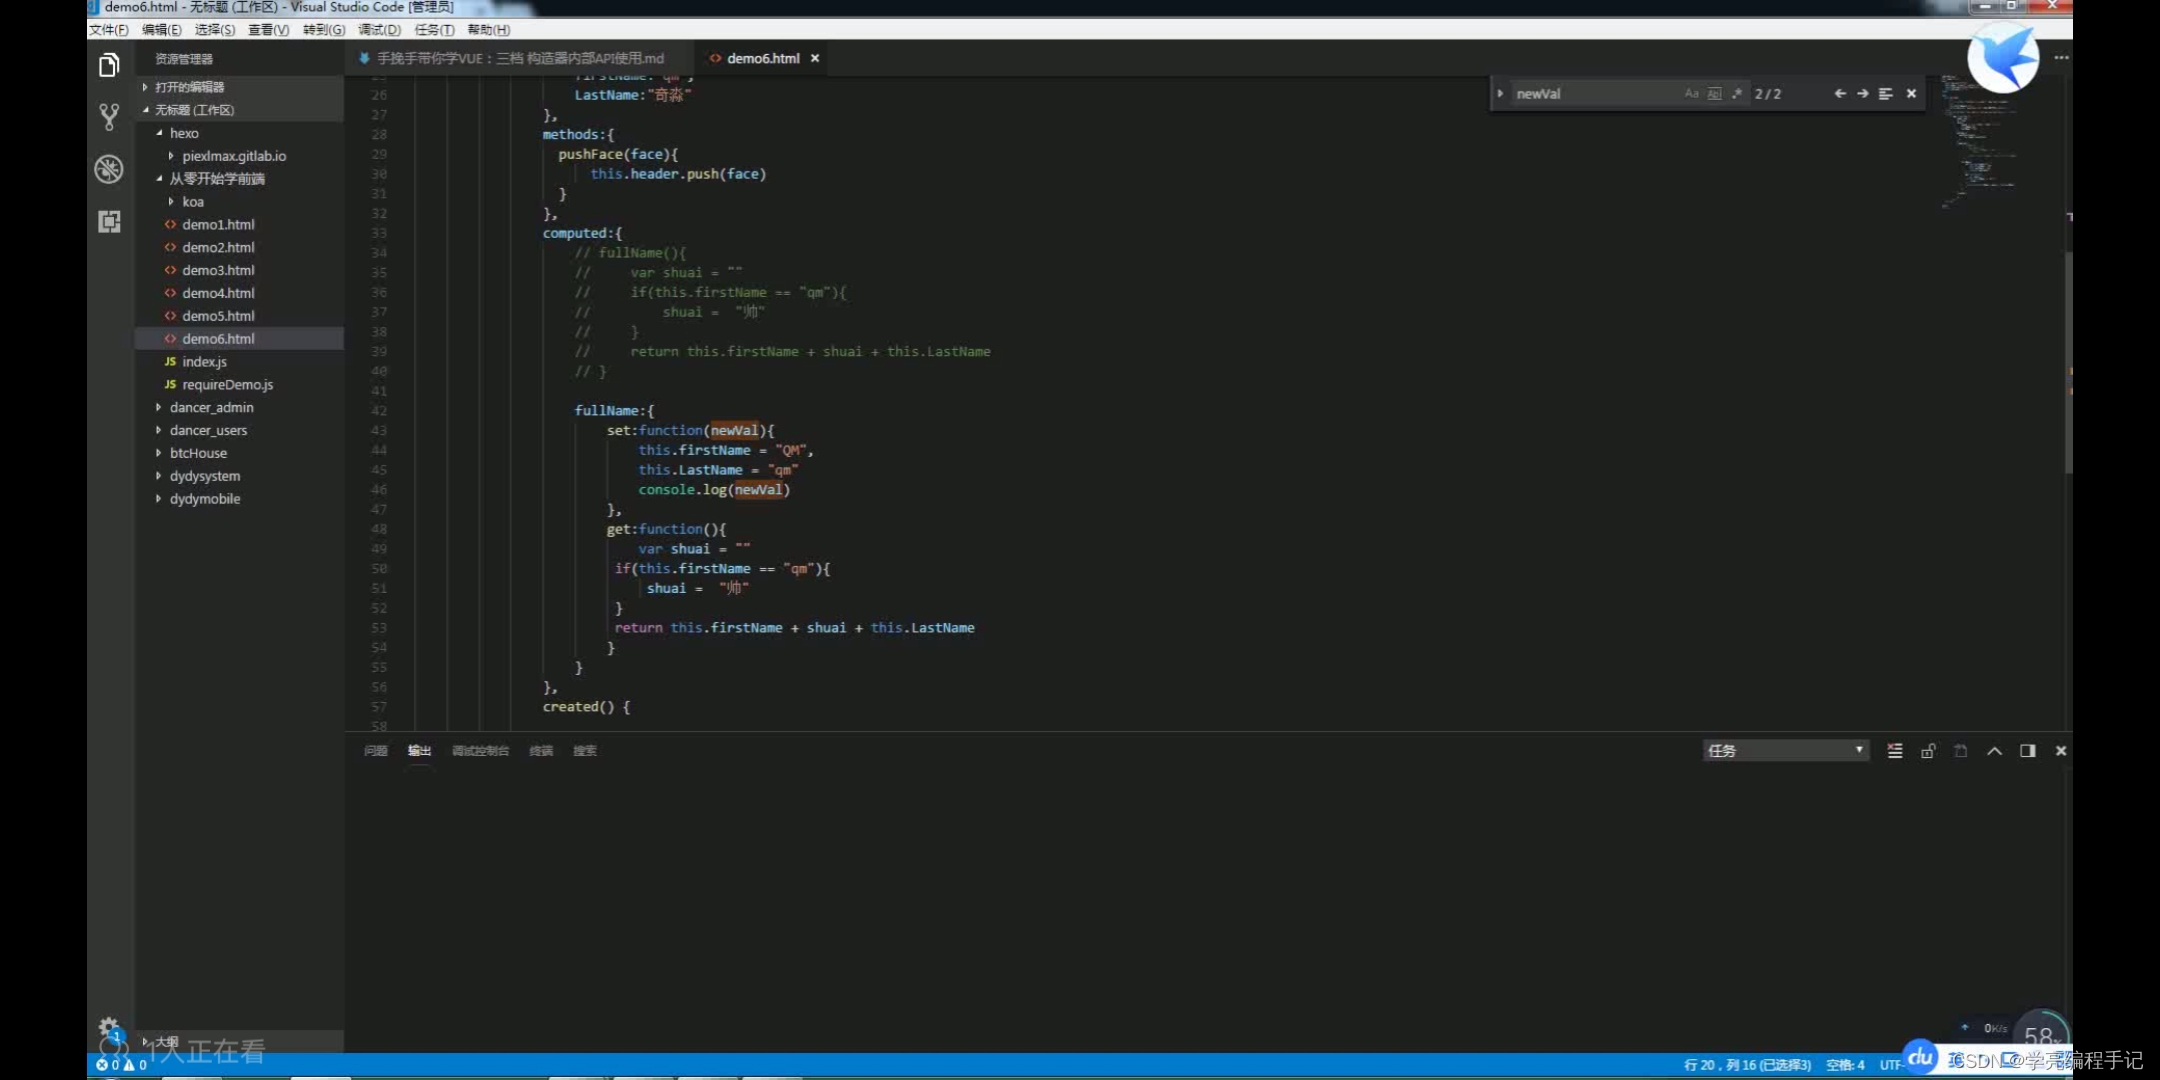This screenshot has height=1080, width=2160.
Task: Open the Extensions view
Action: 109,221
